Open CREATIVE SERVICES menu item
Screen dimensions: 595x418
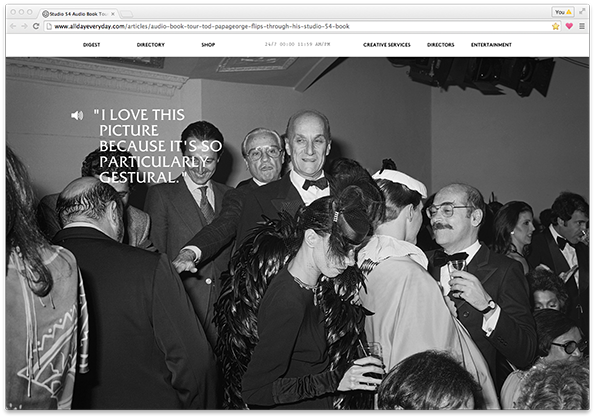387,45
